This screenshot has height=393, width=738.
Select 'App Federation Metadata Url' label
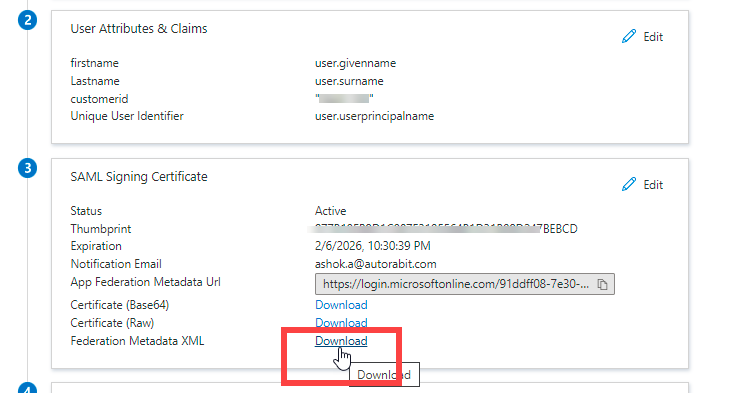point(145,282)
